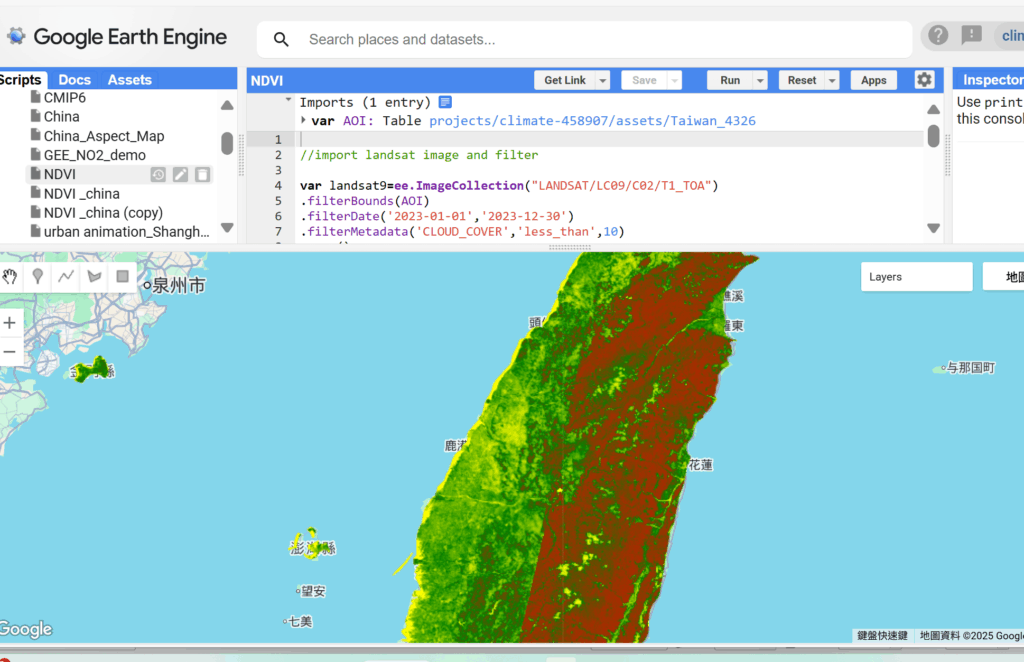Open the Reset button dropdown arrow

click(833, 81)
